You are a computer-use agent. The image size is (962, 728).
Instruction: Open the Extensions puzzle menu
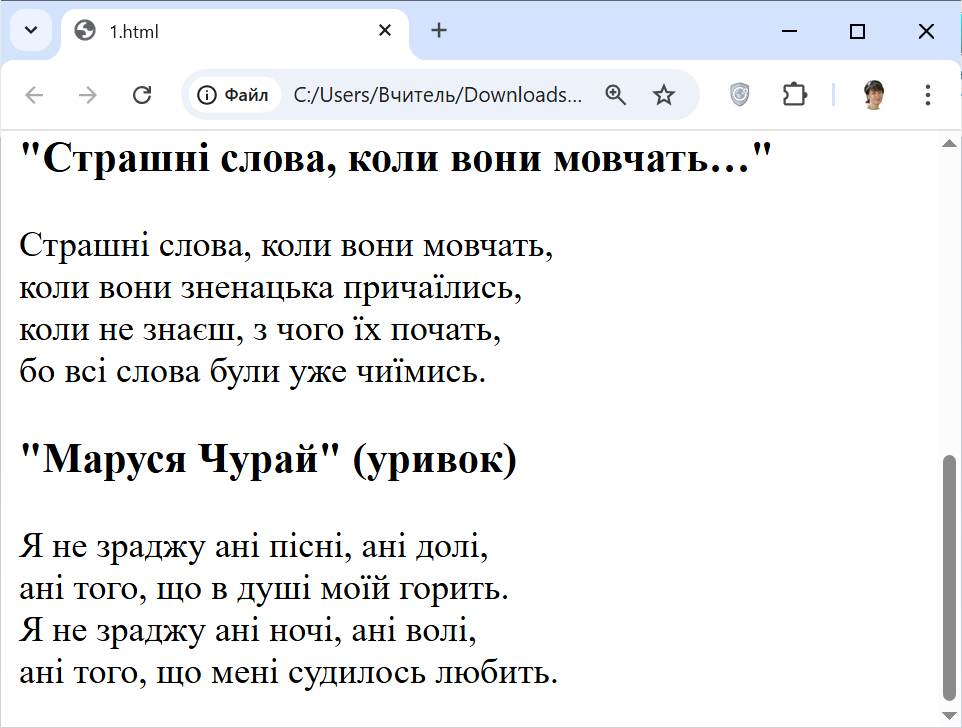[794, 95]
